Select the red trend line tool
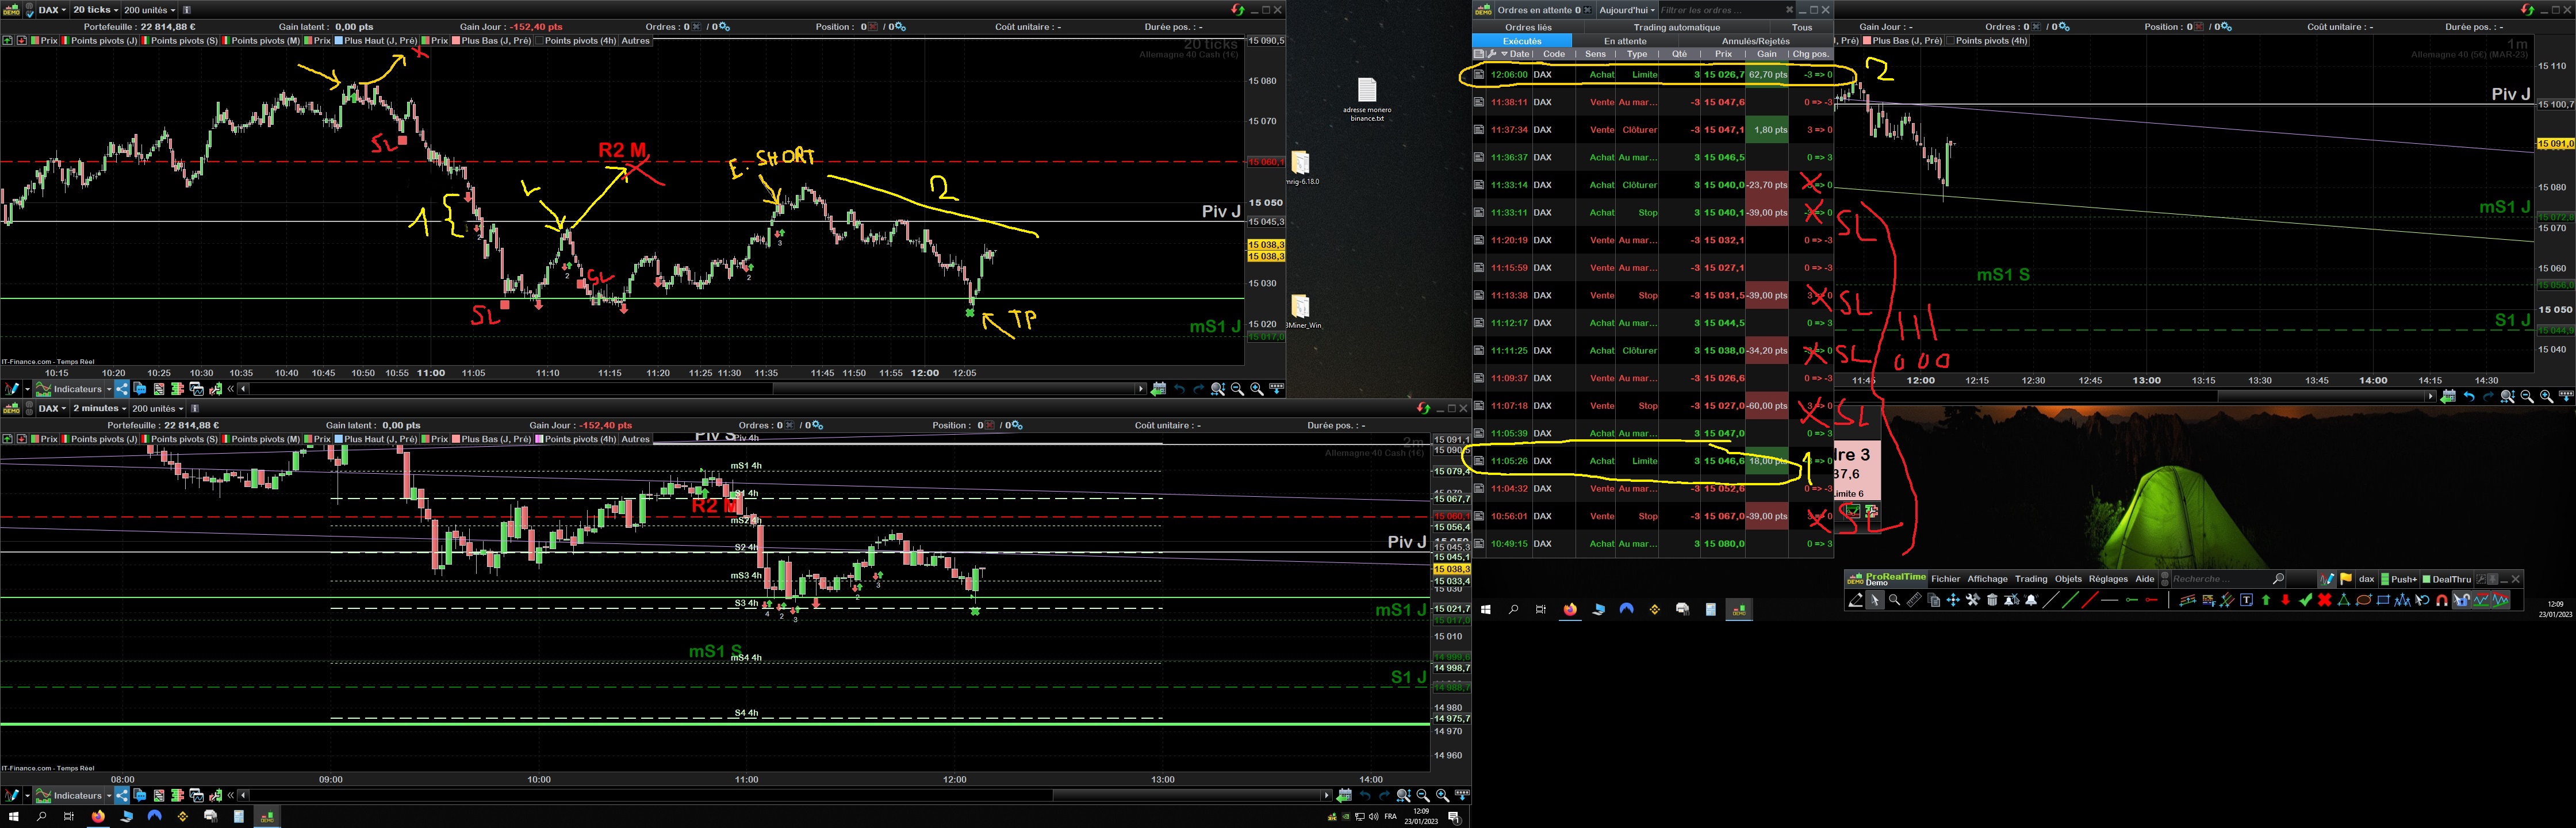Screen dimensions: 2576x828 2090,600
